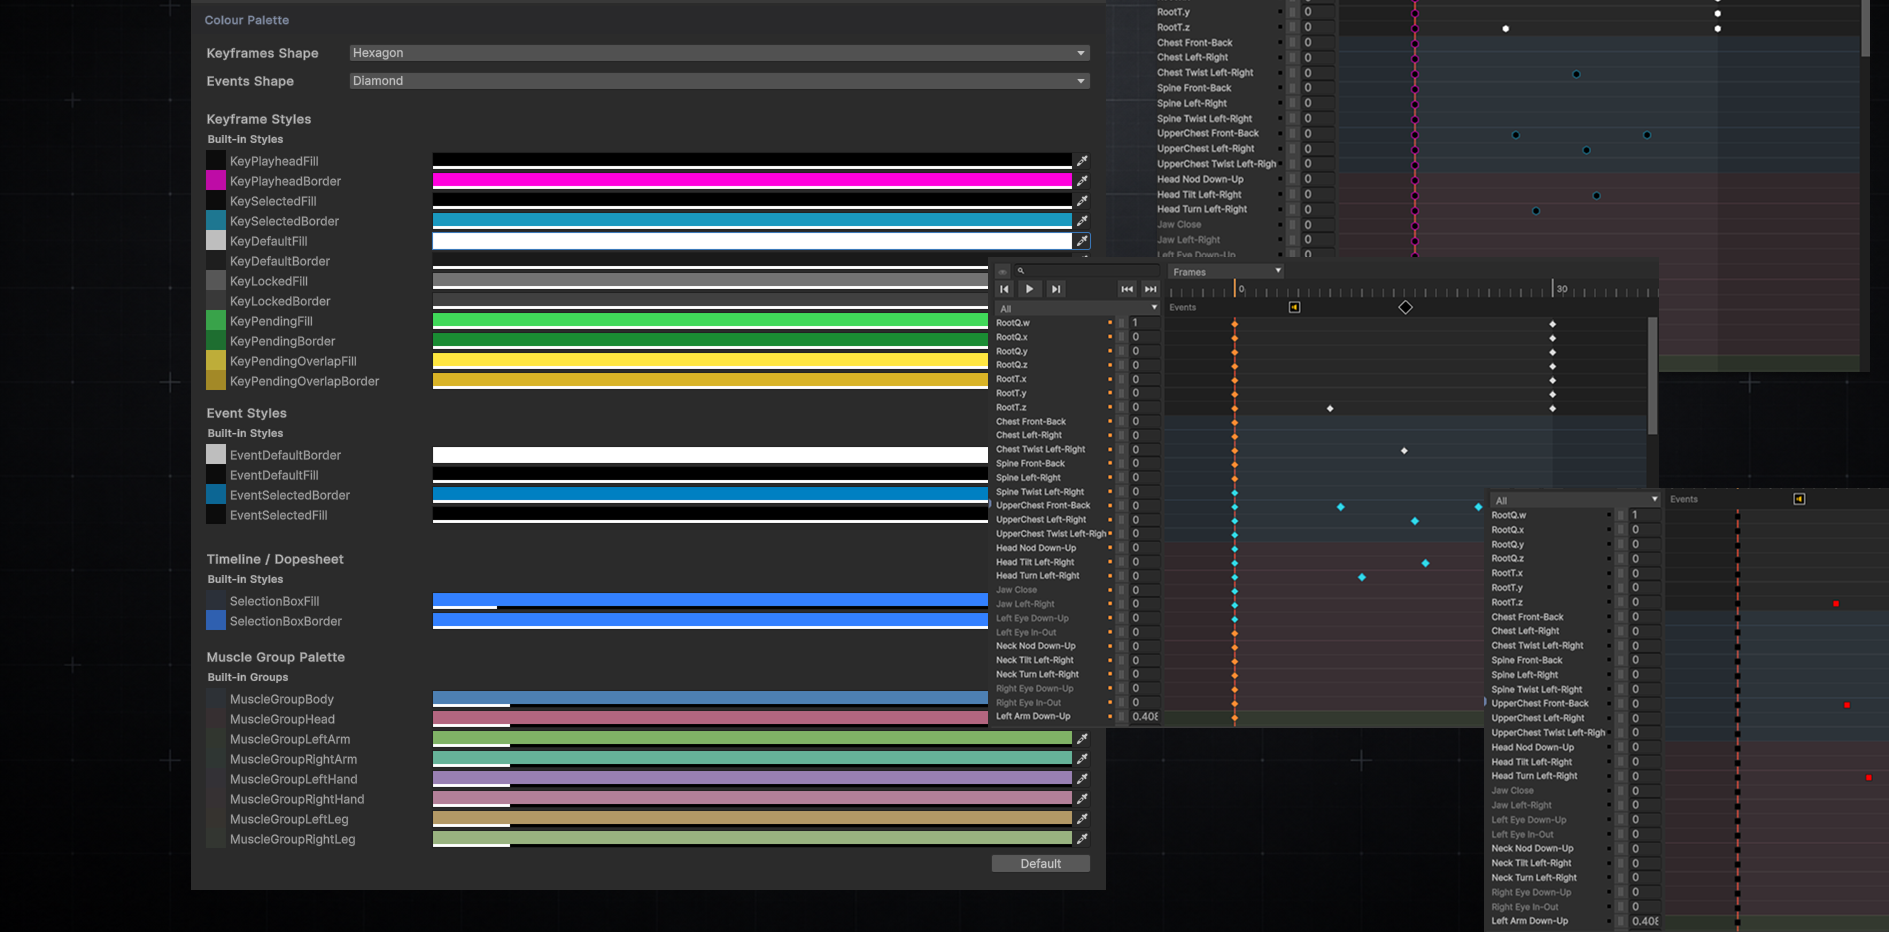The image size is (1889, 932).
Task: Open the Frames unit dropdown
Action: 1226,271
